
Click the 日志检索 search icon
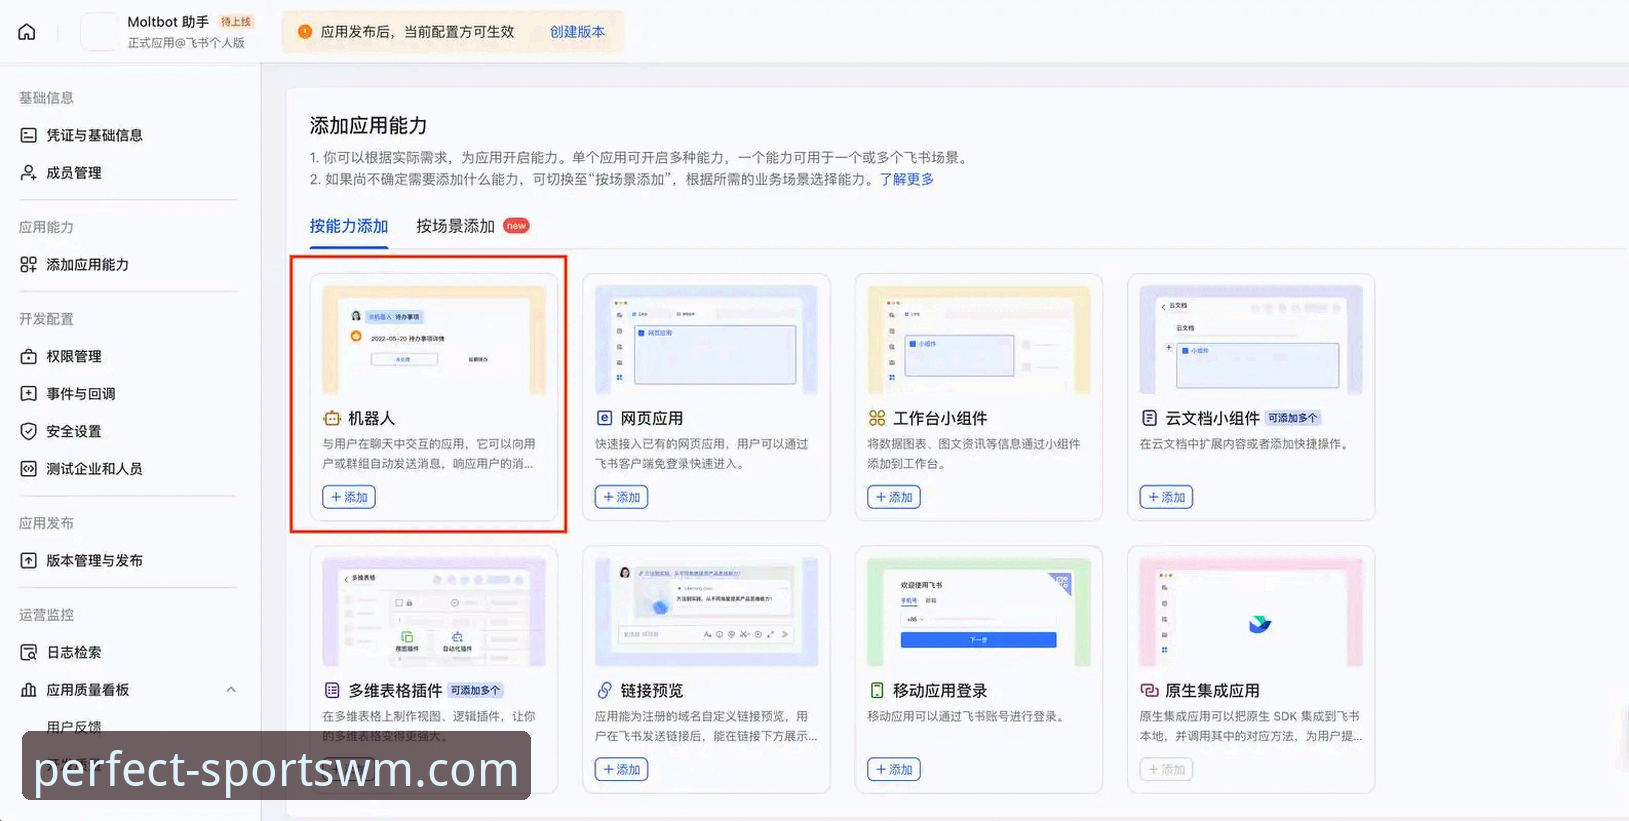[x=29, y=653]
